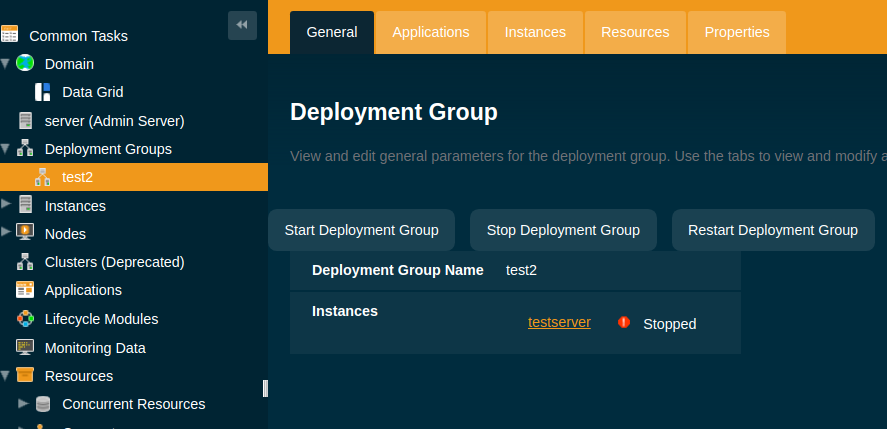Screen dimensions: 887x429
Task: Click the Lifecycle Modules icon
Action: tap(25, 319)
